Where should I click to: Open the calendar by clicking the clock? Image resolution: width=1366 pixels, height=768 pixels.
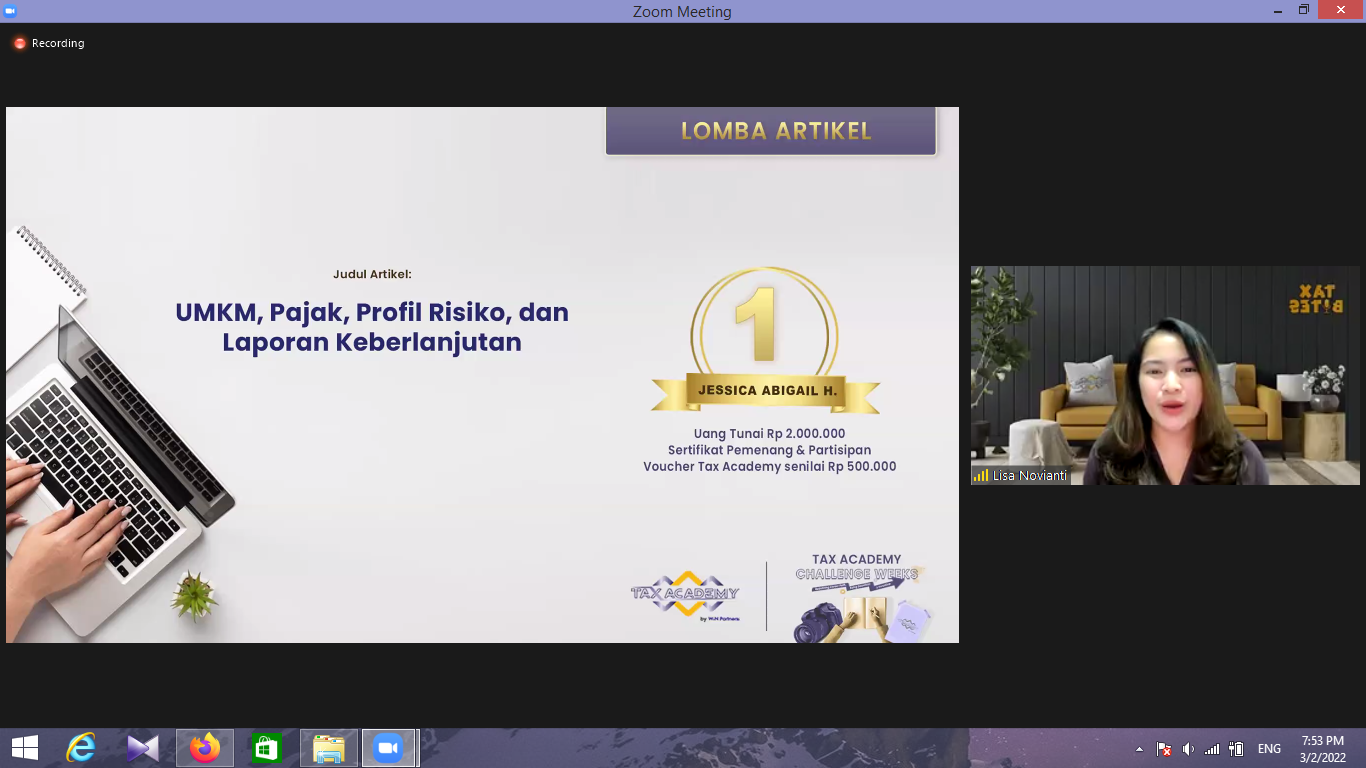pyautogui.click(x=1320, y=748)
